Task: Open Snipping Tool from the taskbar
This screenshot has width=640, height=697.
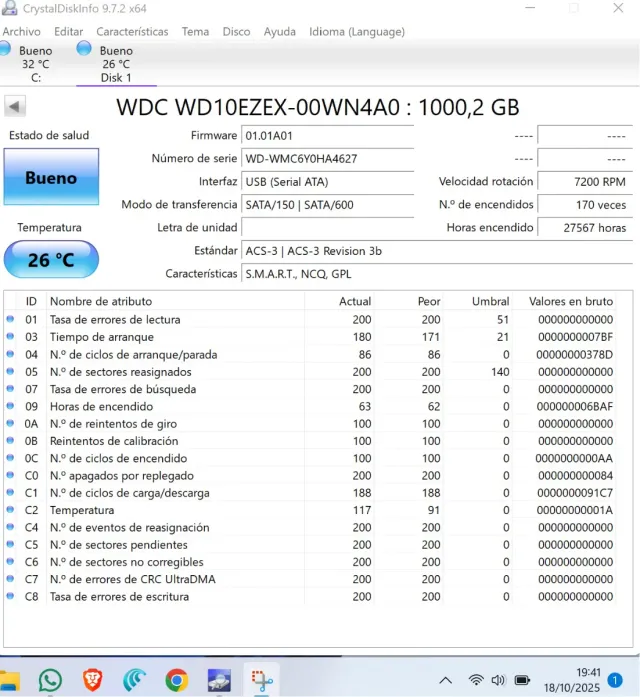Action: click(261, 681)
